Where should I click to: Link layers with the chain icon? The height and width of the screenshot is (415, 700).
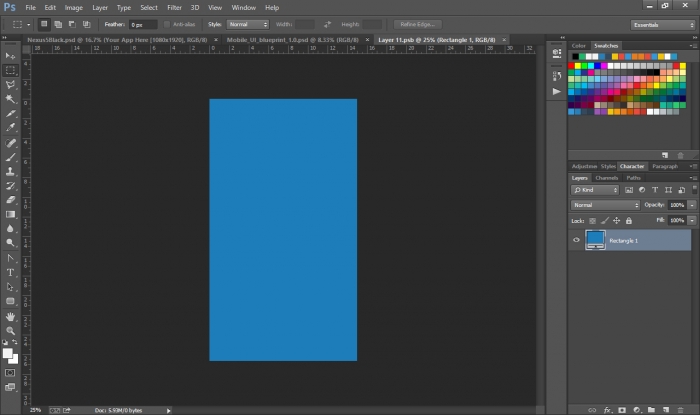click(592, 410)
